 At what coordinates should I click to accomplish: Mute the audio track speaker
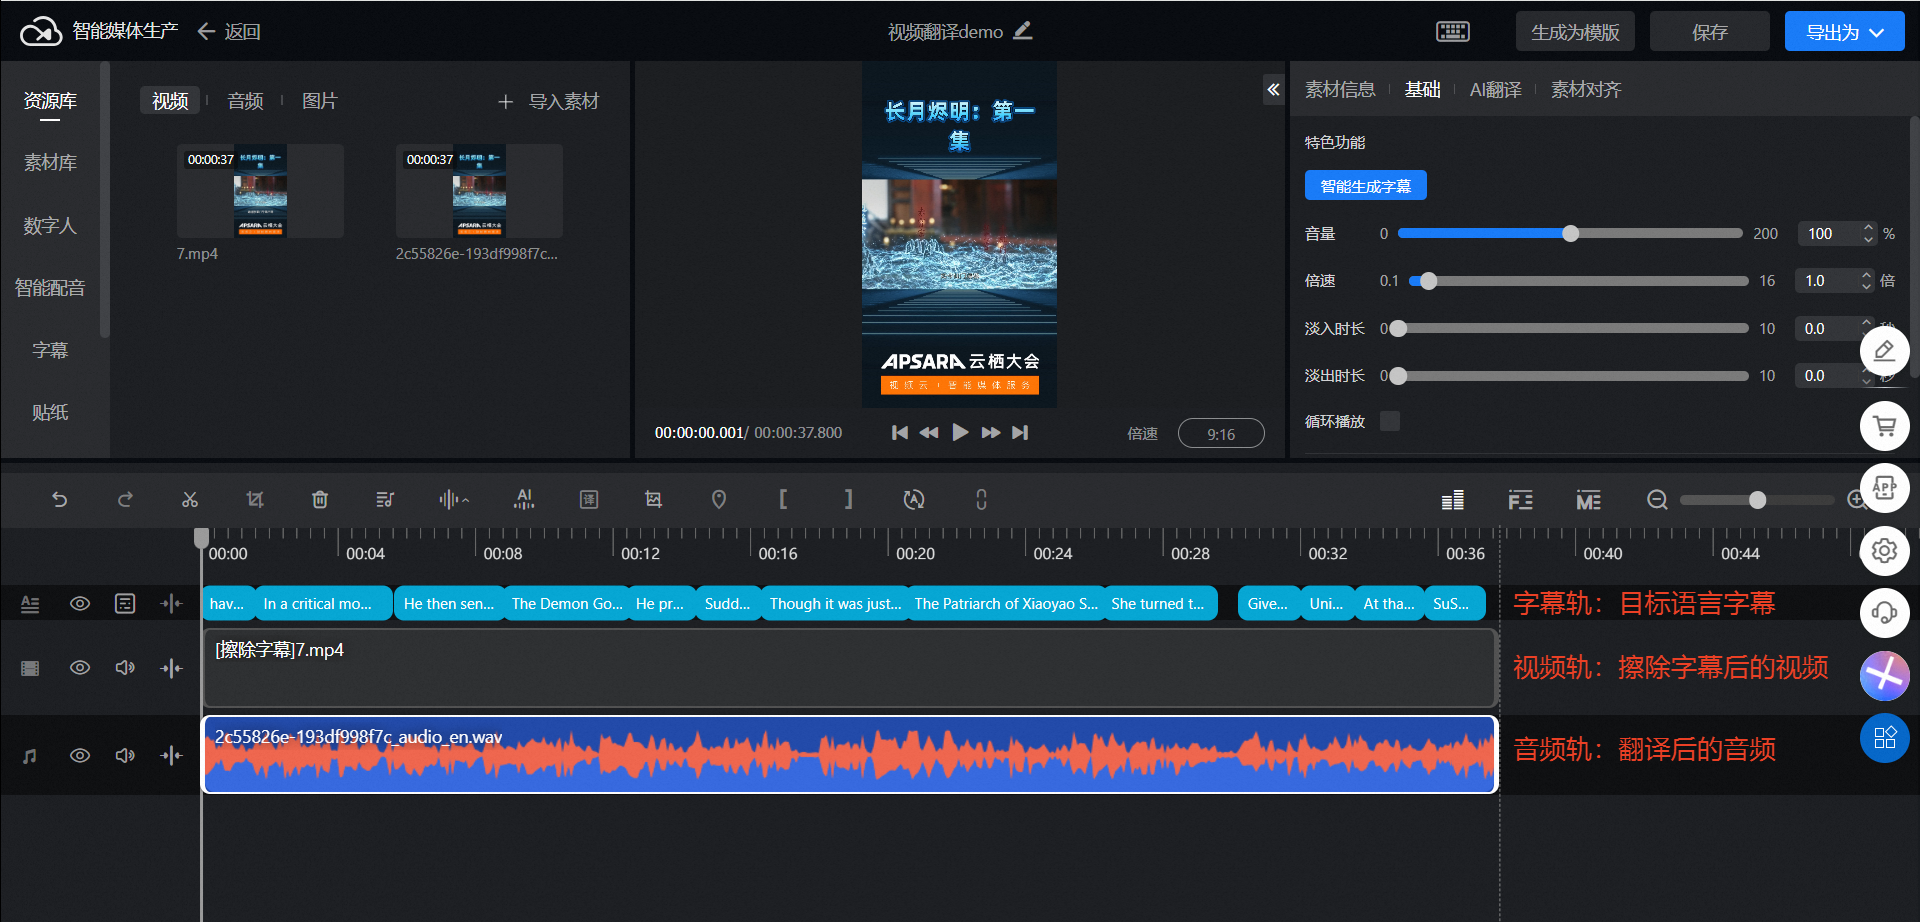point(125,755)
